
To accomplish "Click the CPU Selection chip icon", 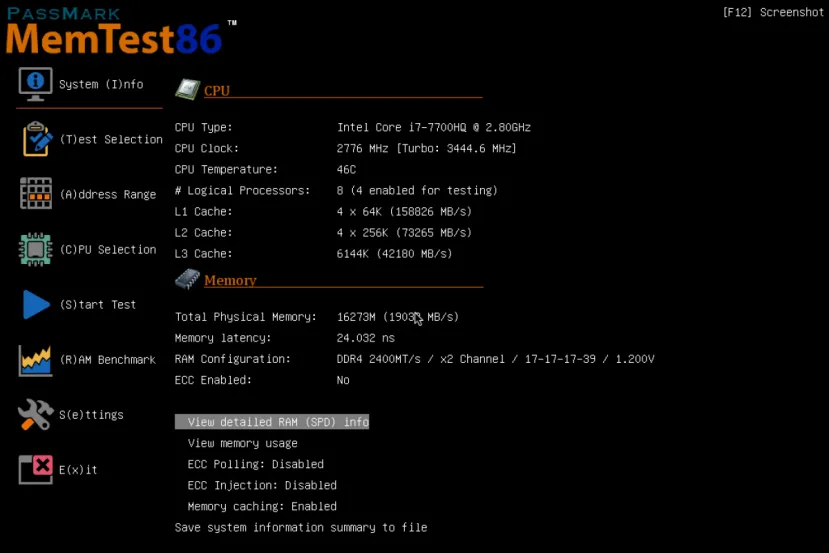I will (x=35, y=249).
